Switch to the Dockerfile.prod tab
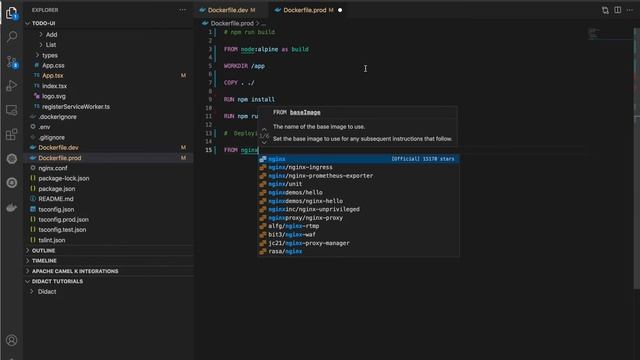 pyautogui.click(x=308, y=10)
